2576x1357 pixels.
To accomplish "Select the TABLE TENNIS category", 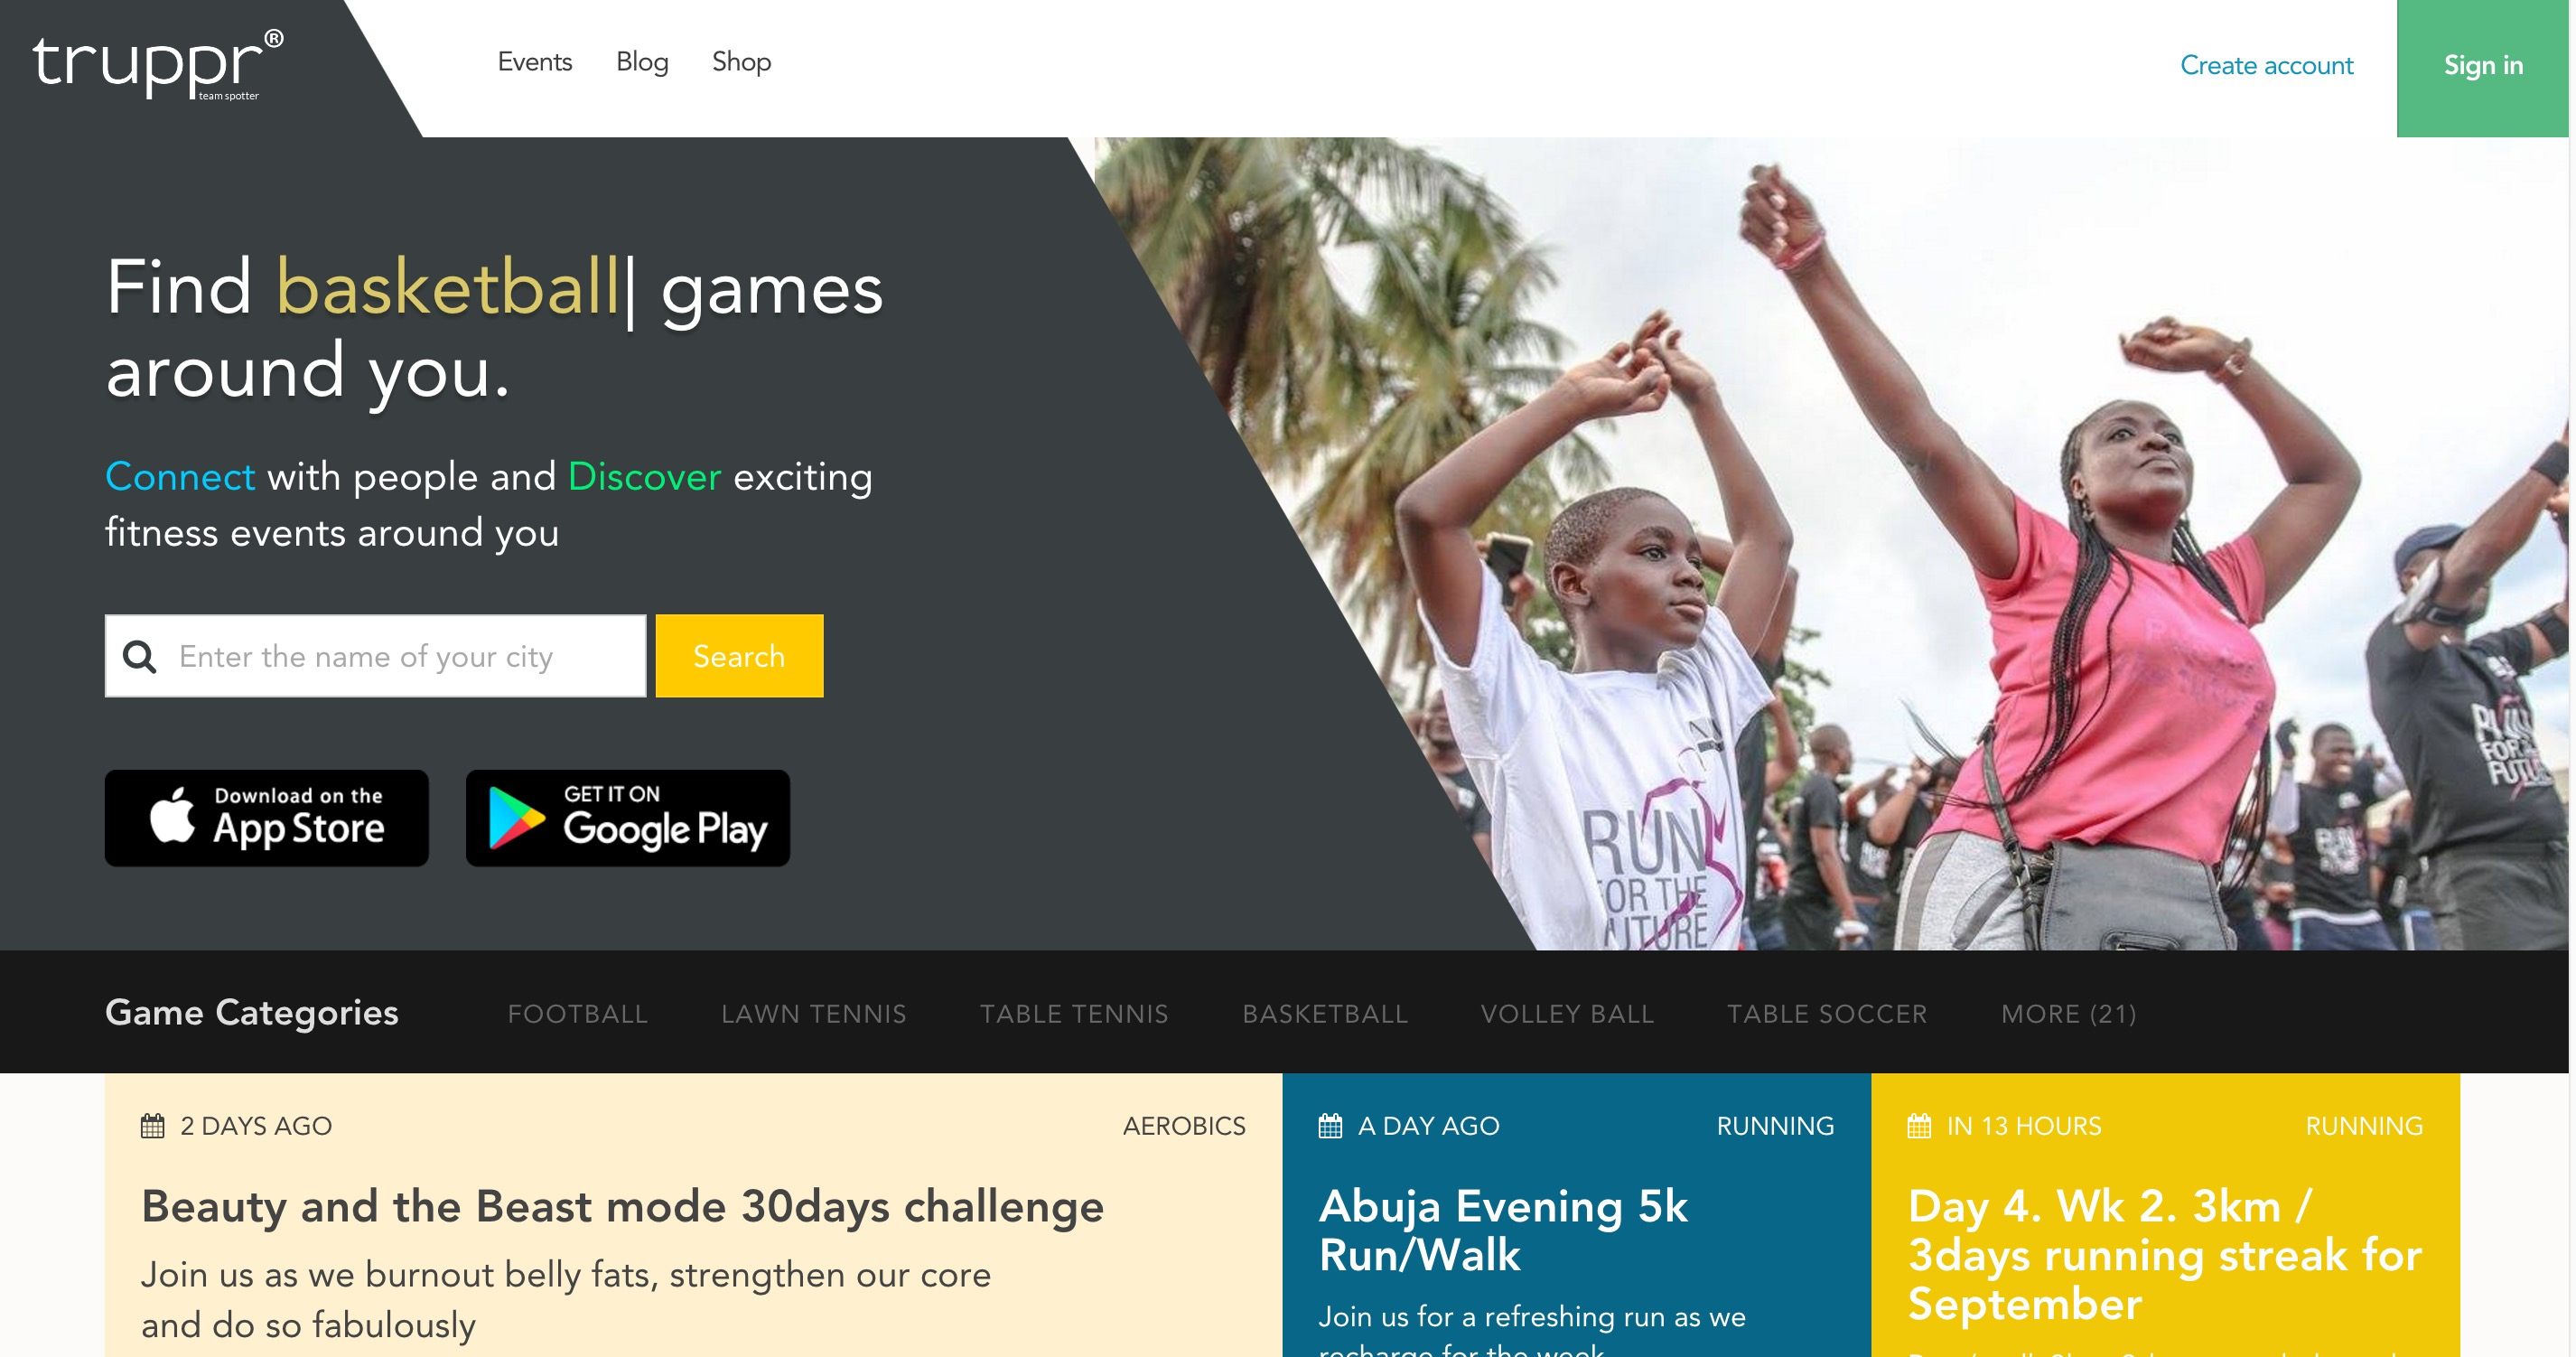I will point(1074,1014).
